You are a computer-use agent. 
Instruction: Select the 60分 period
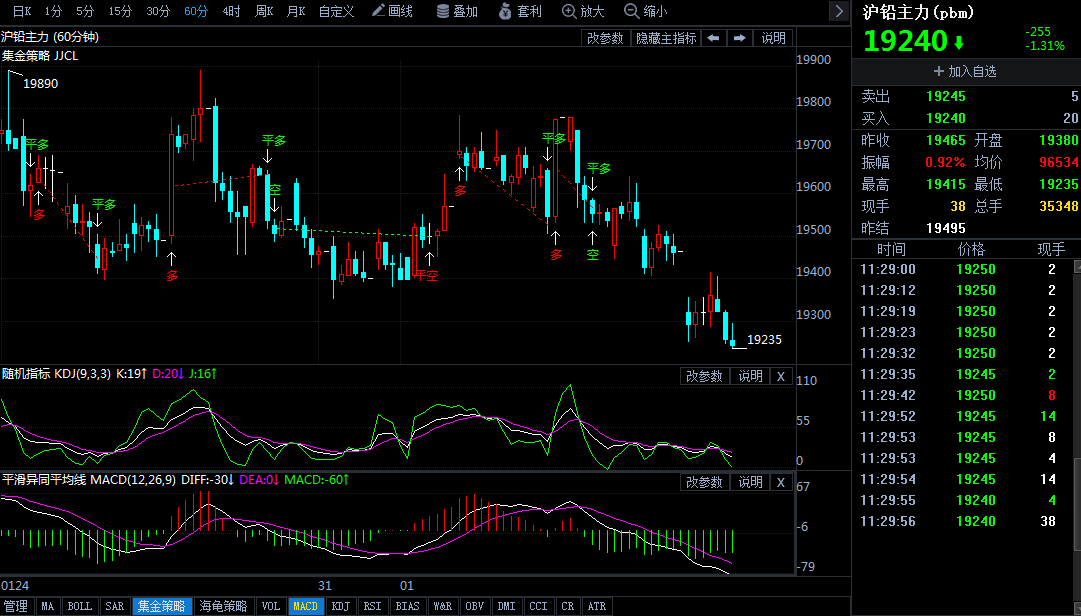click(196, 11)
